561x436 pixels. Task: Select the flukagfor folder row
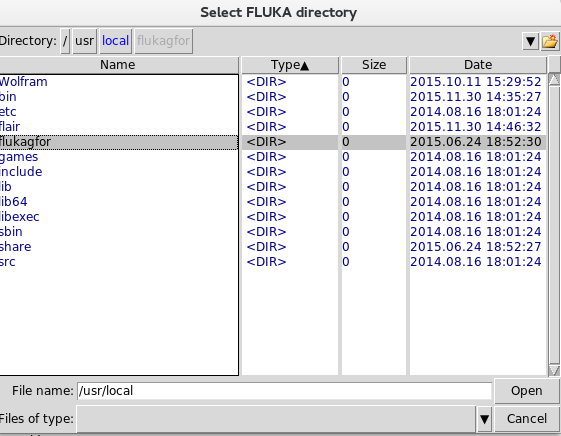118,142
